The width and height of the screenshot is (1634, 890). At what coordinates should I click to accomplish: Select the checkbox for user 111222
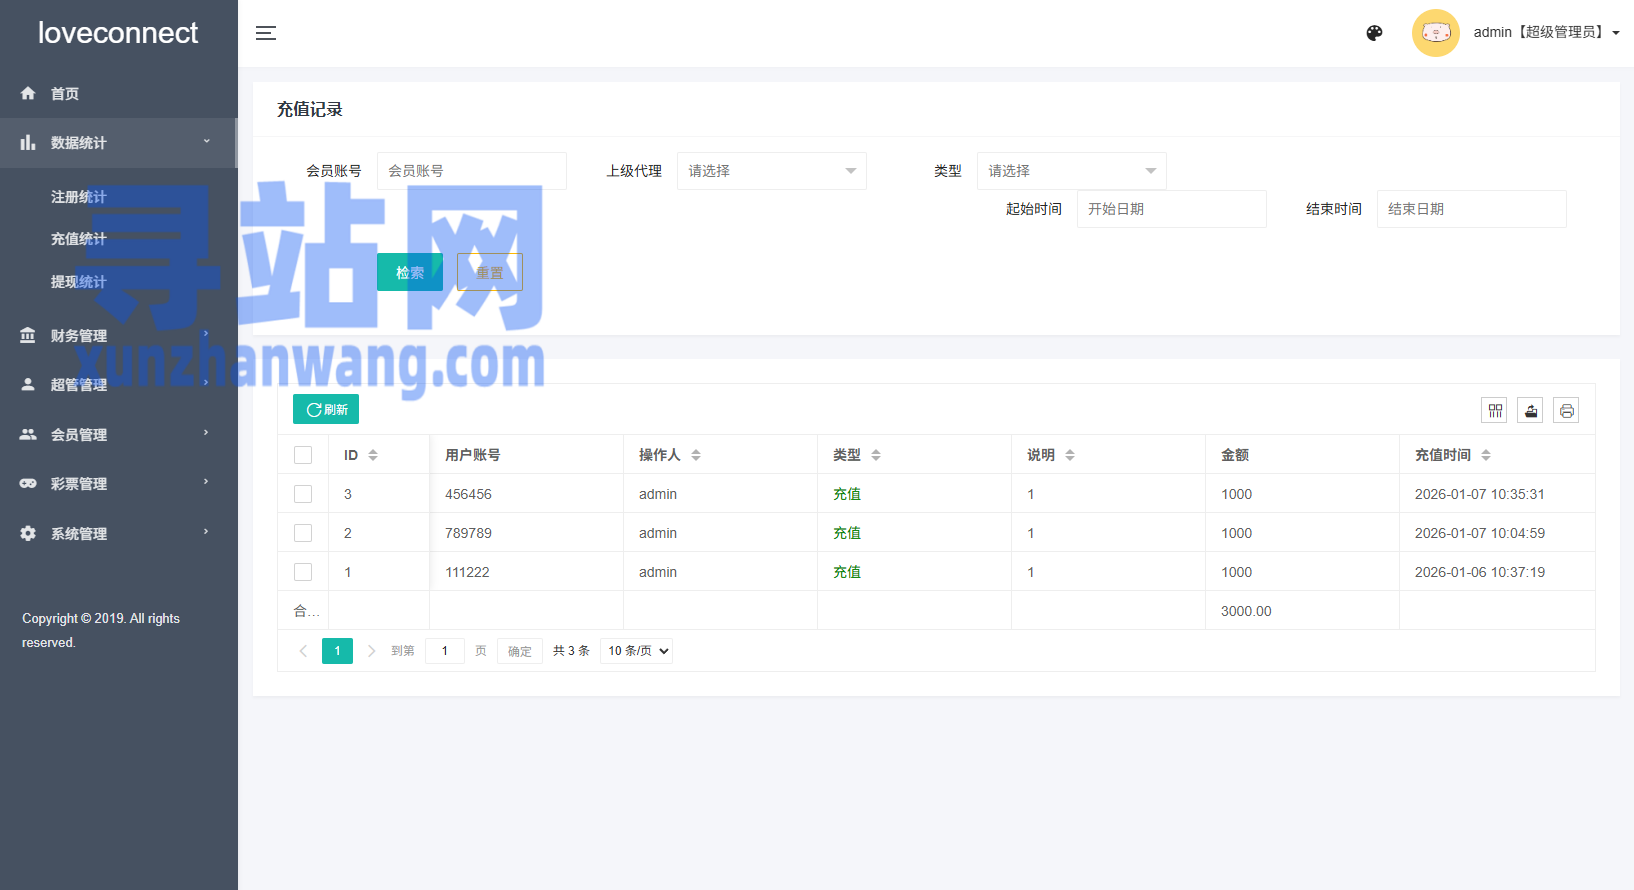[303, 572]
